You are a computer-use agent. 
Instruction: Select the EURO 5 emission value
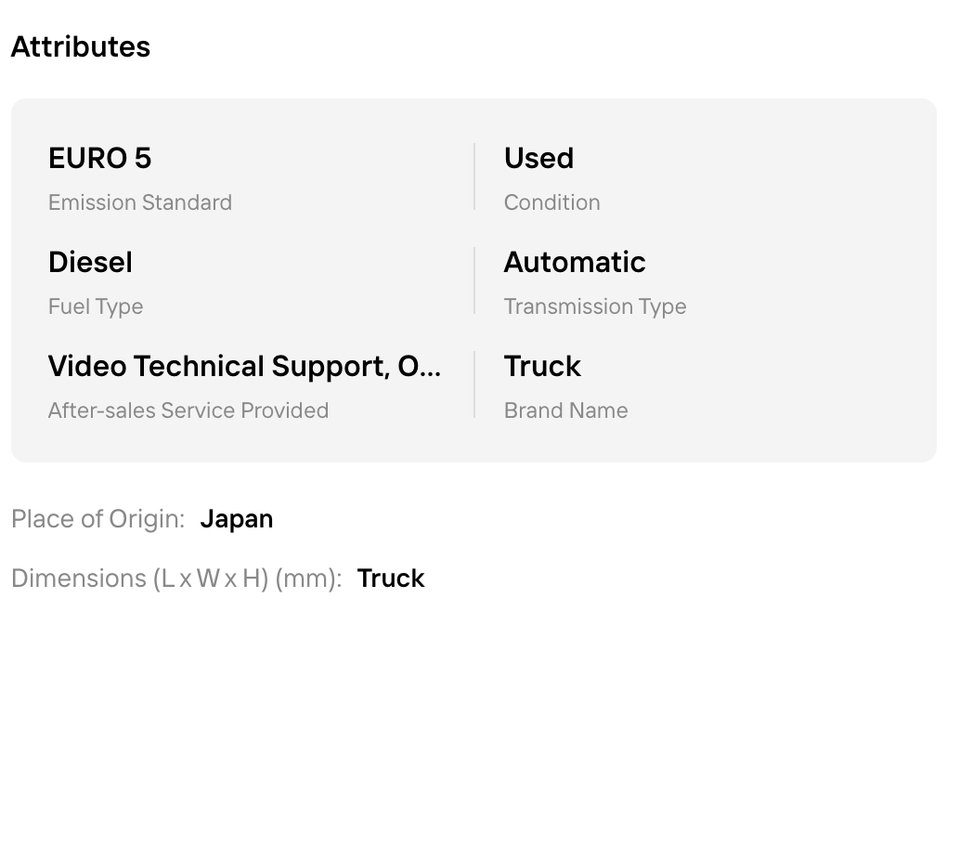tap(100, 158)
